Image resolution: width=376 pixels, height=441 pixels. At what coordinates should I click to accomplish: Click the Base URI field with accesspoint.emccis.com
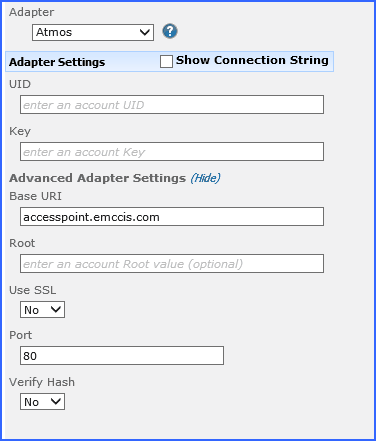tap(172, 217)
